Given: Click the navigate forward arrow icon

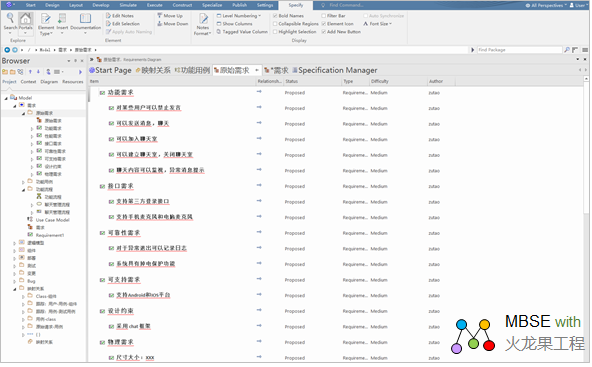Looking at the screenshot, I should (15, 50).
